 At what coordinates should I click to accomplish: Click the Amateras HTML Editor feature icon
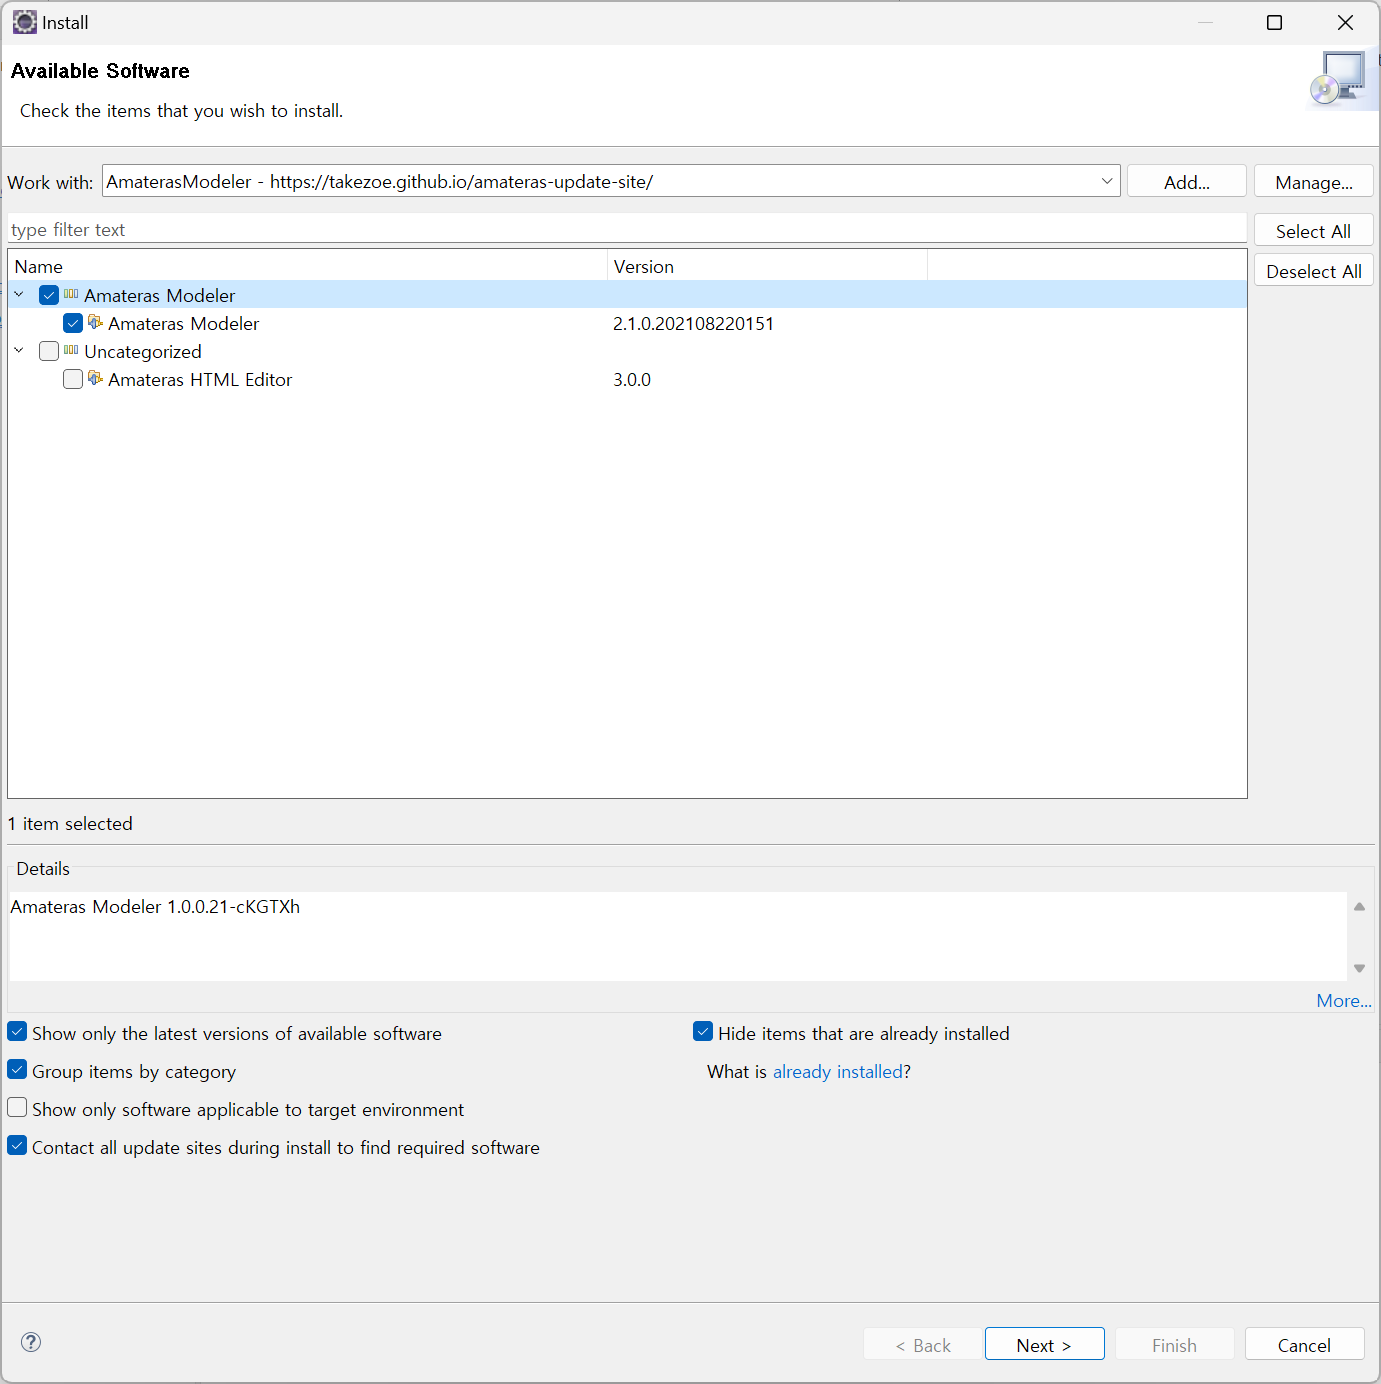click(x=96, y=378)
